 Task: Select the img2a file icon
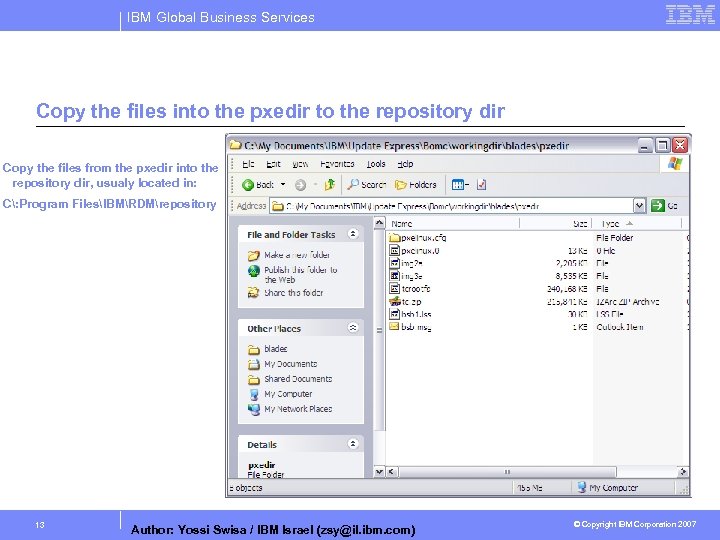coord(394,263)
